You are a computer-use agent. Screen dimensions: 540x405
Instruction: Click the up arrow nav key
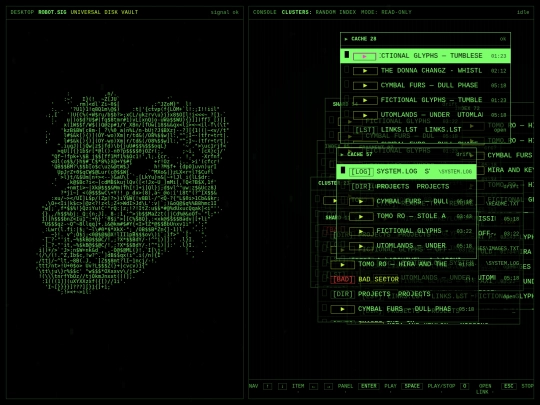(268, 386)
